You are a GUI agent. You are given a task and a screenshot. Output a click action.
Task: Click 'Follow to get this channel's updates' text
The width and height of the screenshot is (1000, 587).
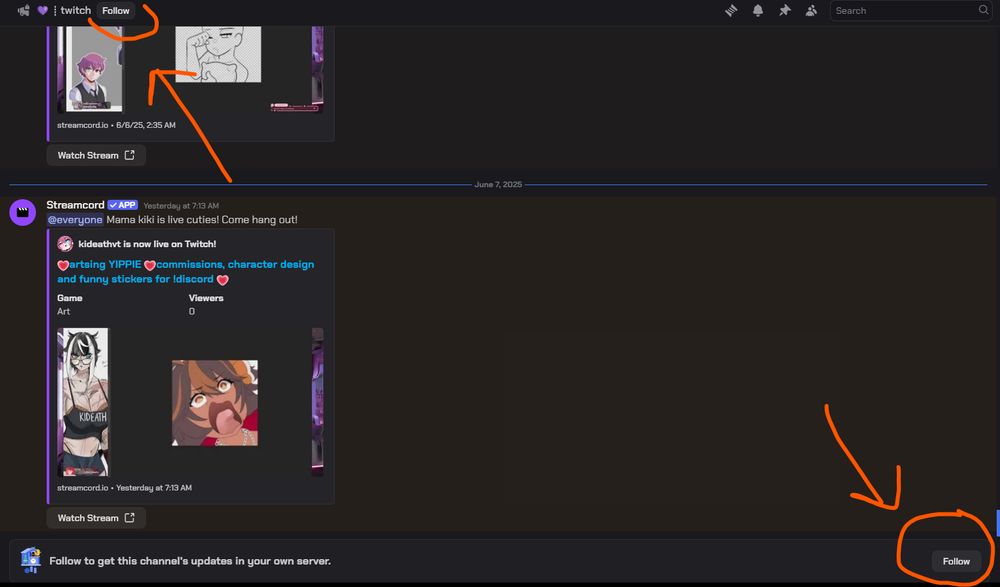pos(190,561)
